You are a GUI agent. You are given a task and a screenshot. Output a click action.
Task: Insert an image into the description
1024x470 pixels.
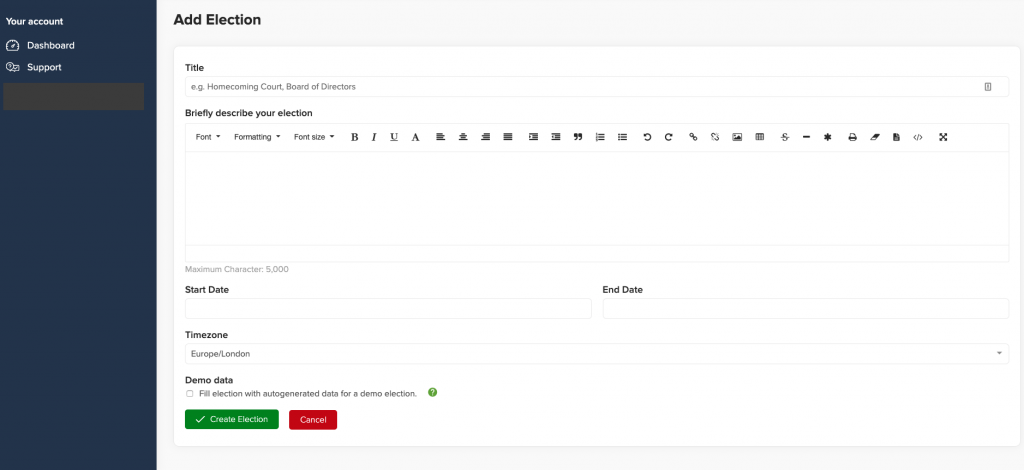737,137
